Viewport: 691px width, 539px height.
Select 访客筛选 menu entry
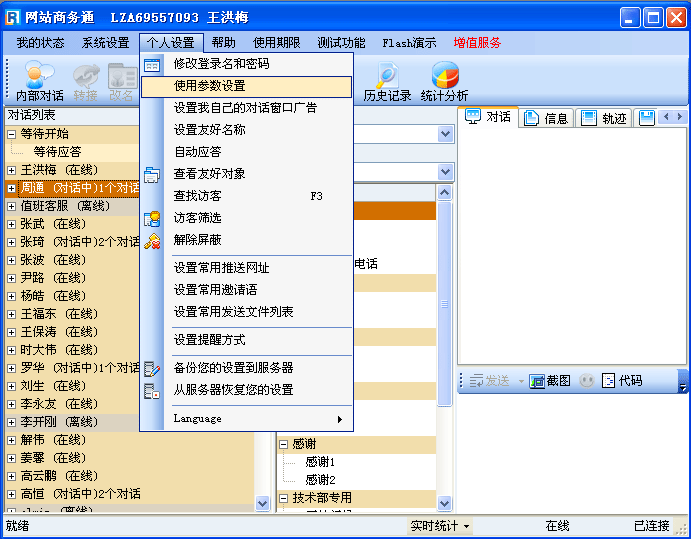(x=197, y=218)
